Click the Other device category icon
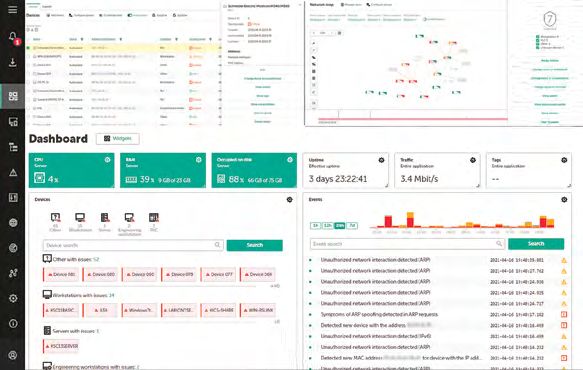The height and width of the screenshot is (370, 583). 55,218
